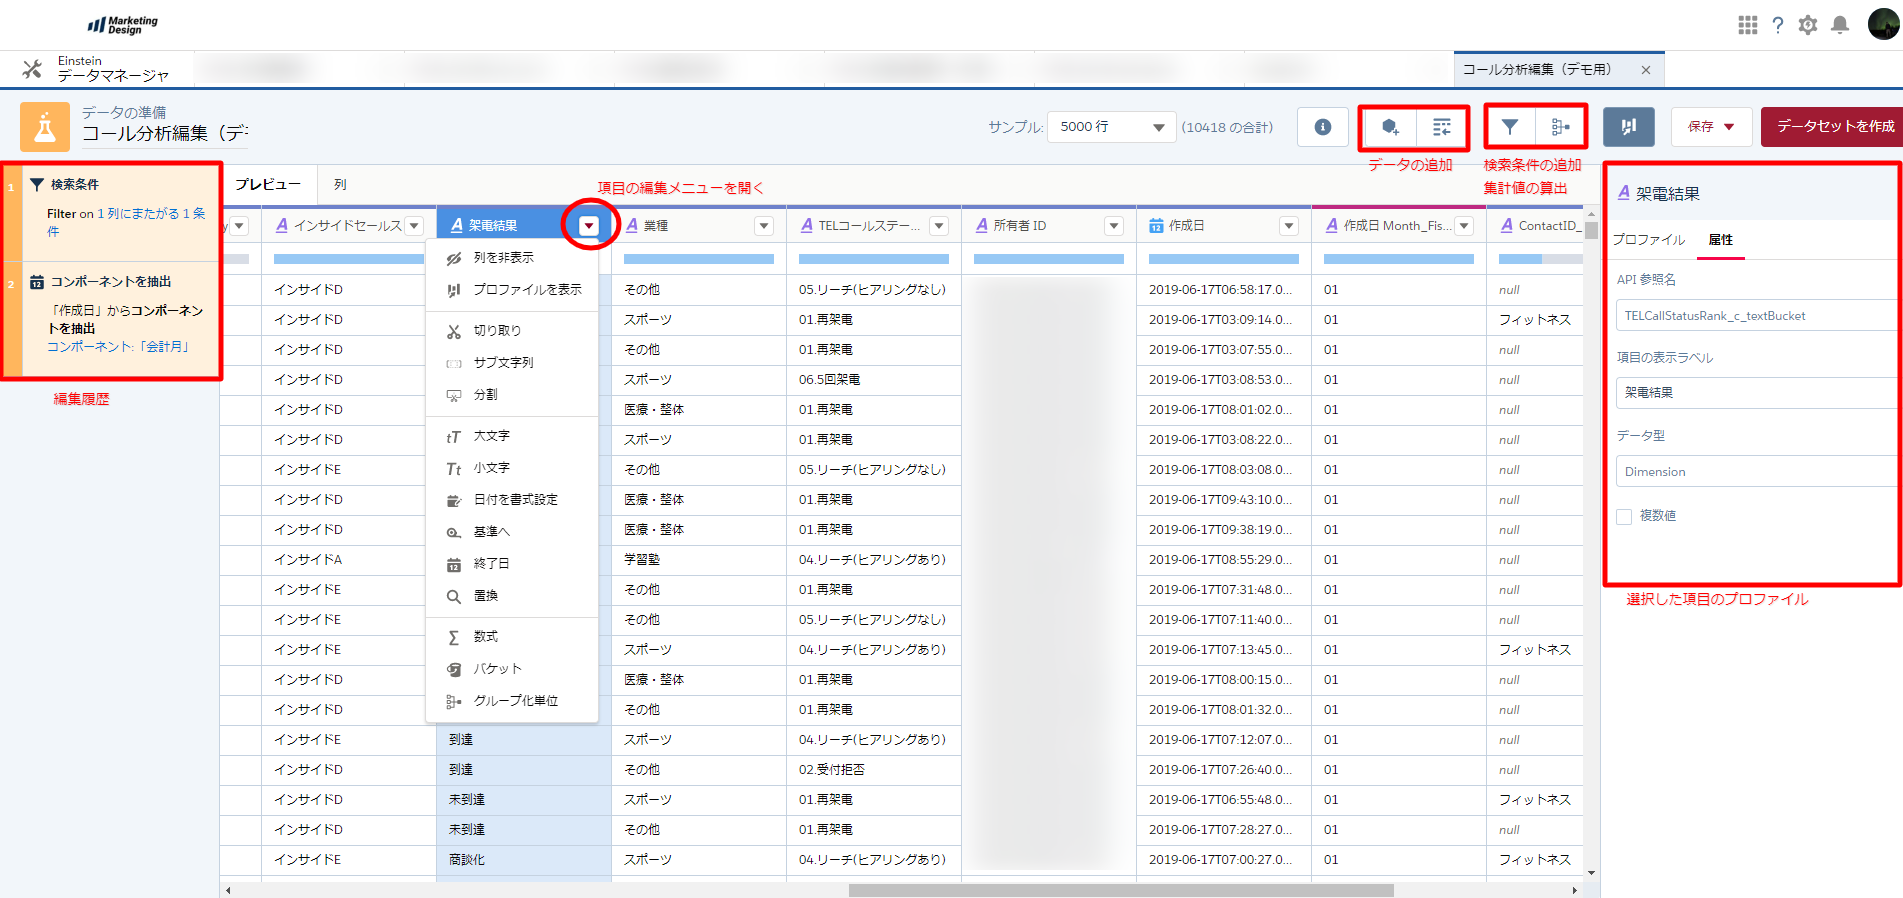The image size is (1903, 898).
Task: Click the info circle button
Action: click(1322, 127)
